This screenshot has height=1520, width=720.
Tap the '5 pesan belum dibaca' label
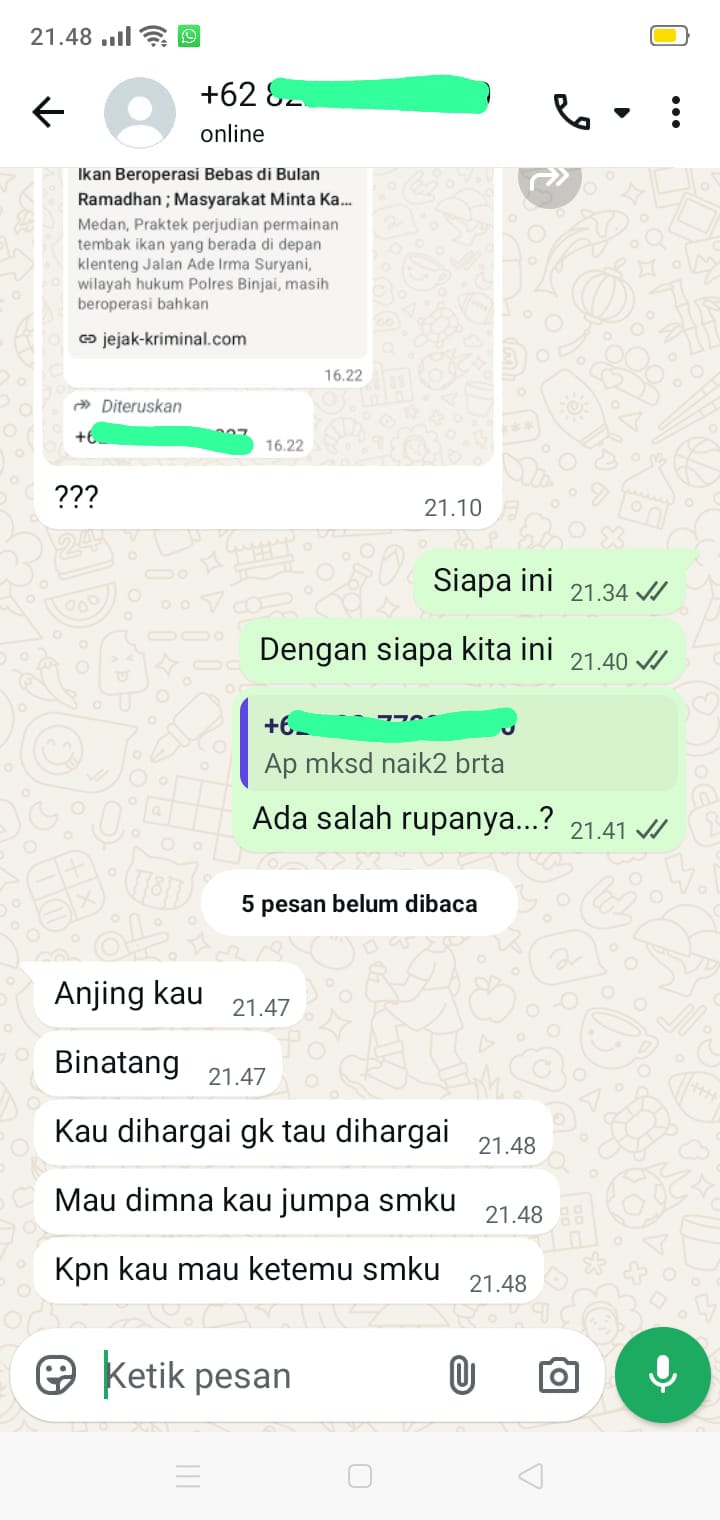360,904
